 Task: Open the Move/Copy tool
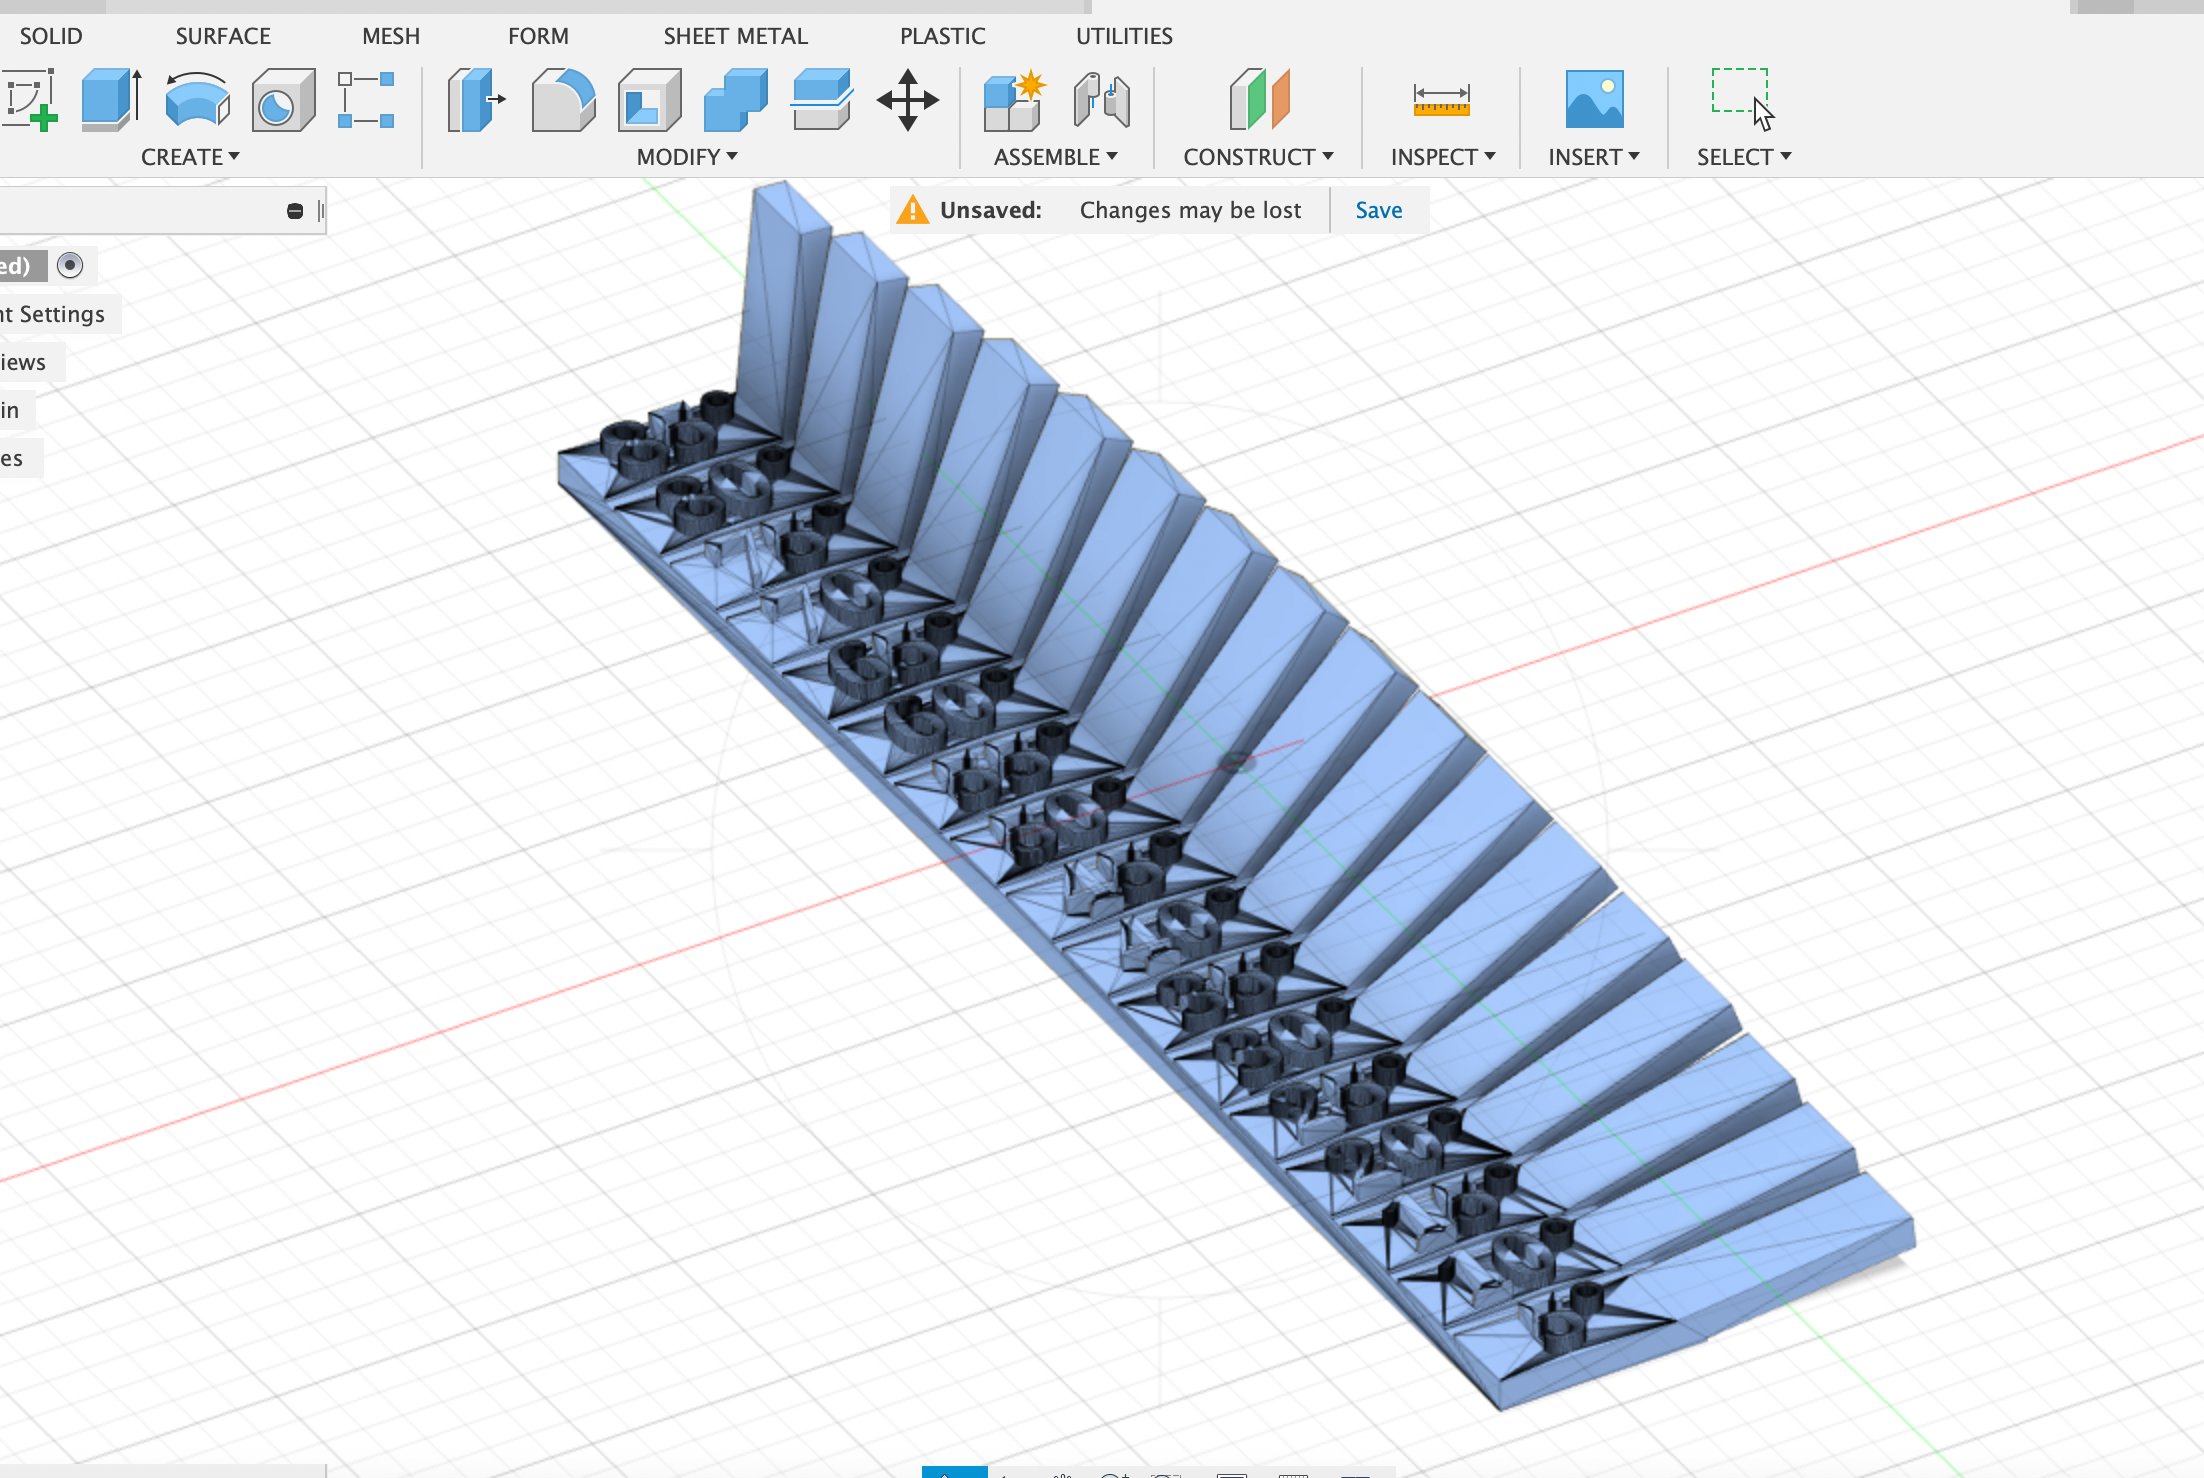pos(908,100)
